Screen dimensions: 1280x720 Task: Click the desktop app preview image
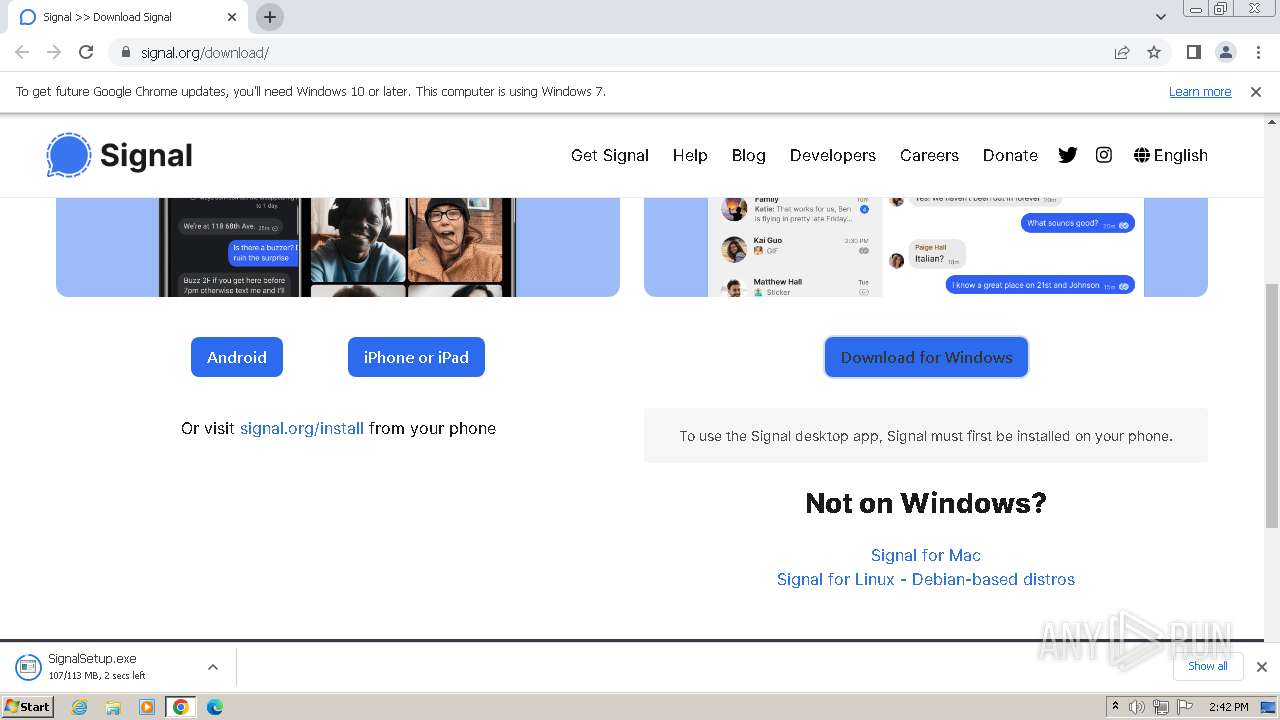point(926,247)
